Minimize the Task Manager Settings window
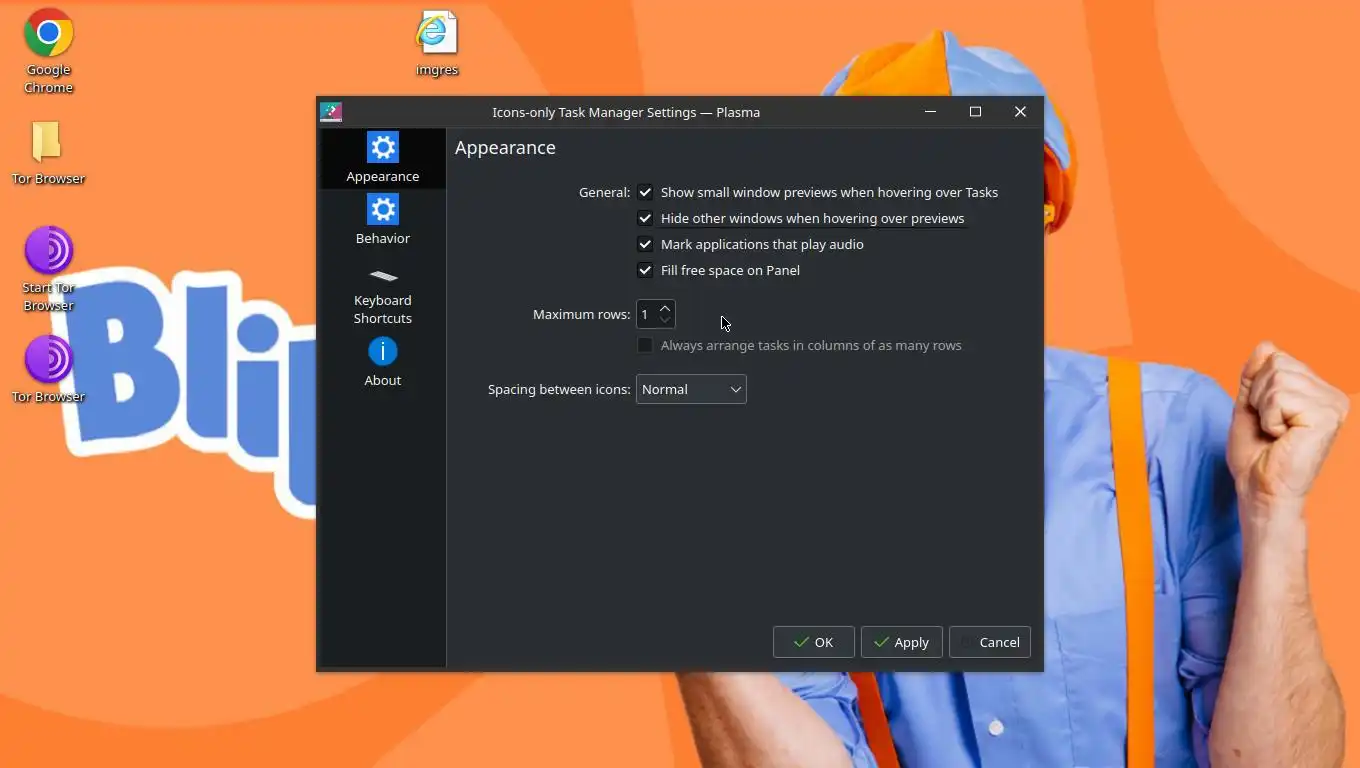Screen dimensions: 1360x768 click(x=930, y=112)
